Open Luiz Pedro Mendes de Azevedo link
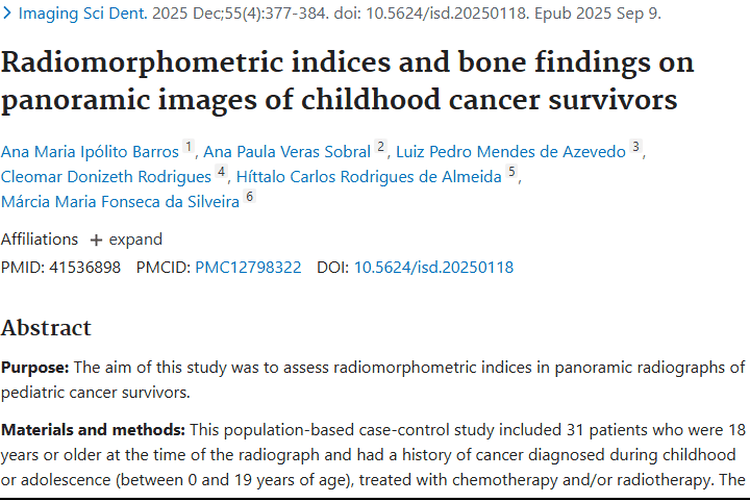This screenshot has width=750, height=500. click(x=511, y=152)
